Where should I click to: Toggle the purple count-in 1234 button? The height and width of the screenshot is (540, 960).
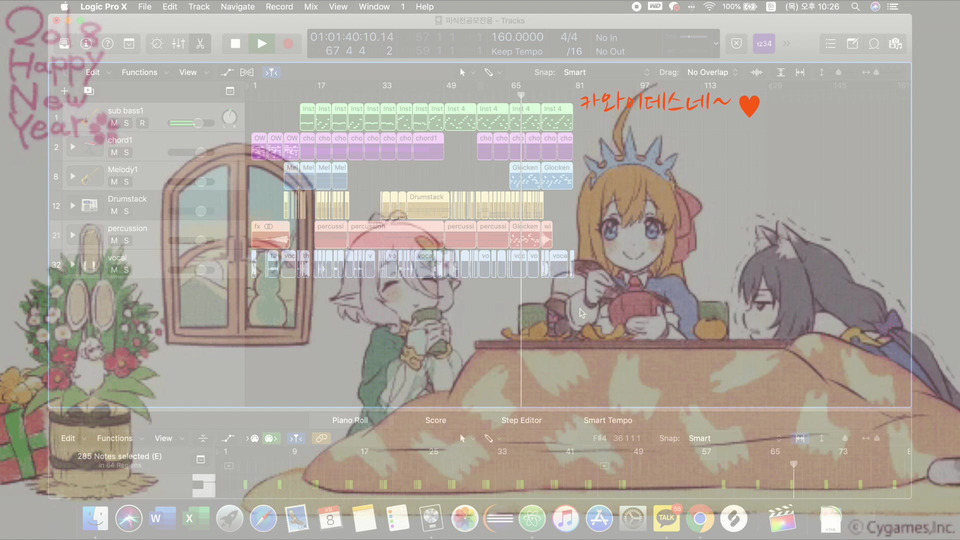point(763,43)
